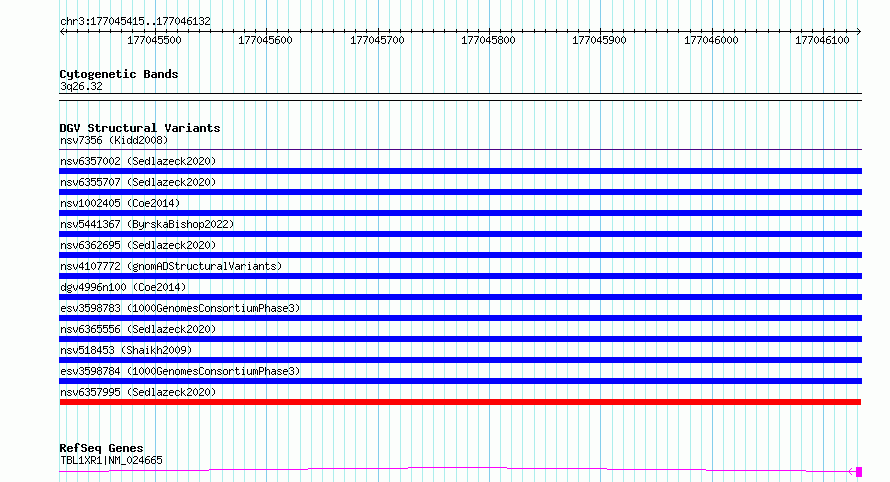This screenshot has height=482, width=890.
Task: Click the 177045900 ruler position
Action: [599, 40]
